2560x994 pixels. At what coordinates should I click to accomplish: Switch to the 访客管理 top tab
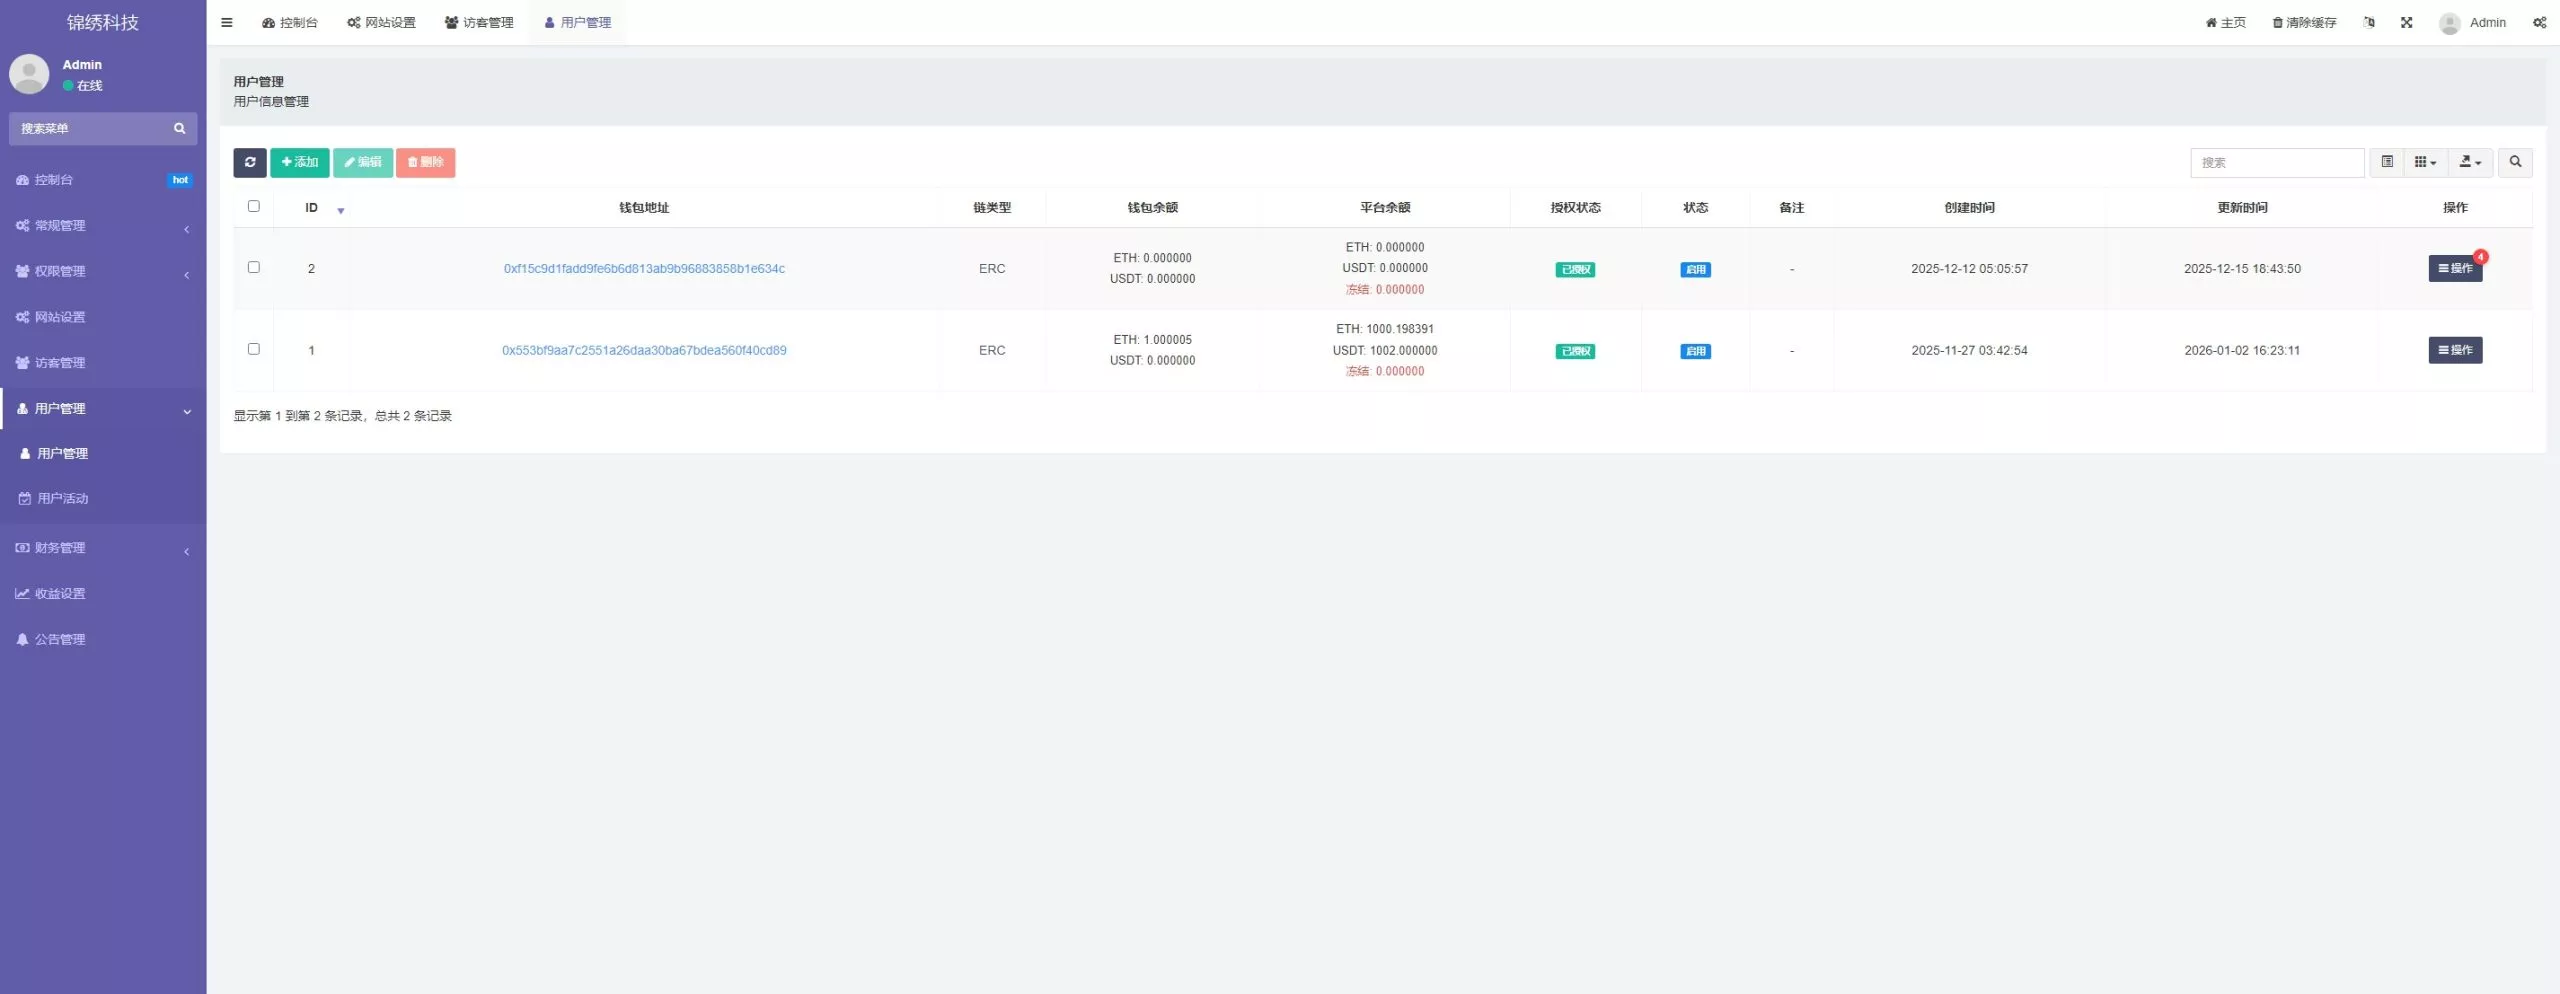click(479, 22)
